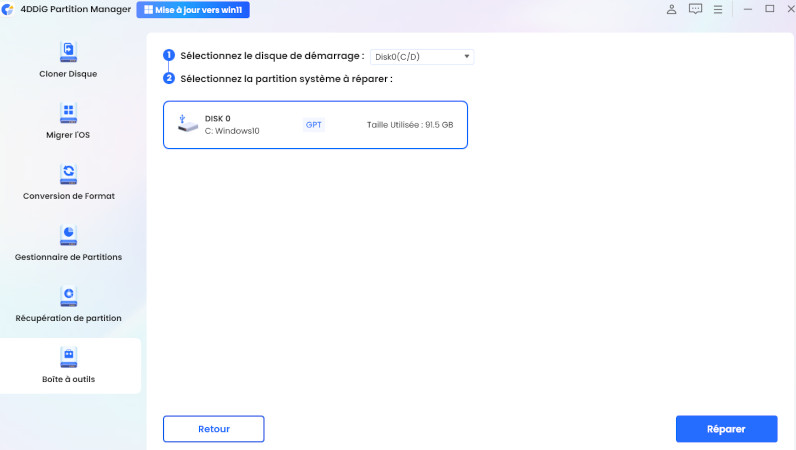Open the Cloner Disque tool icon
796x450 pixels.
(68, 52)
